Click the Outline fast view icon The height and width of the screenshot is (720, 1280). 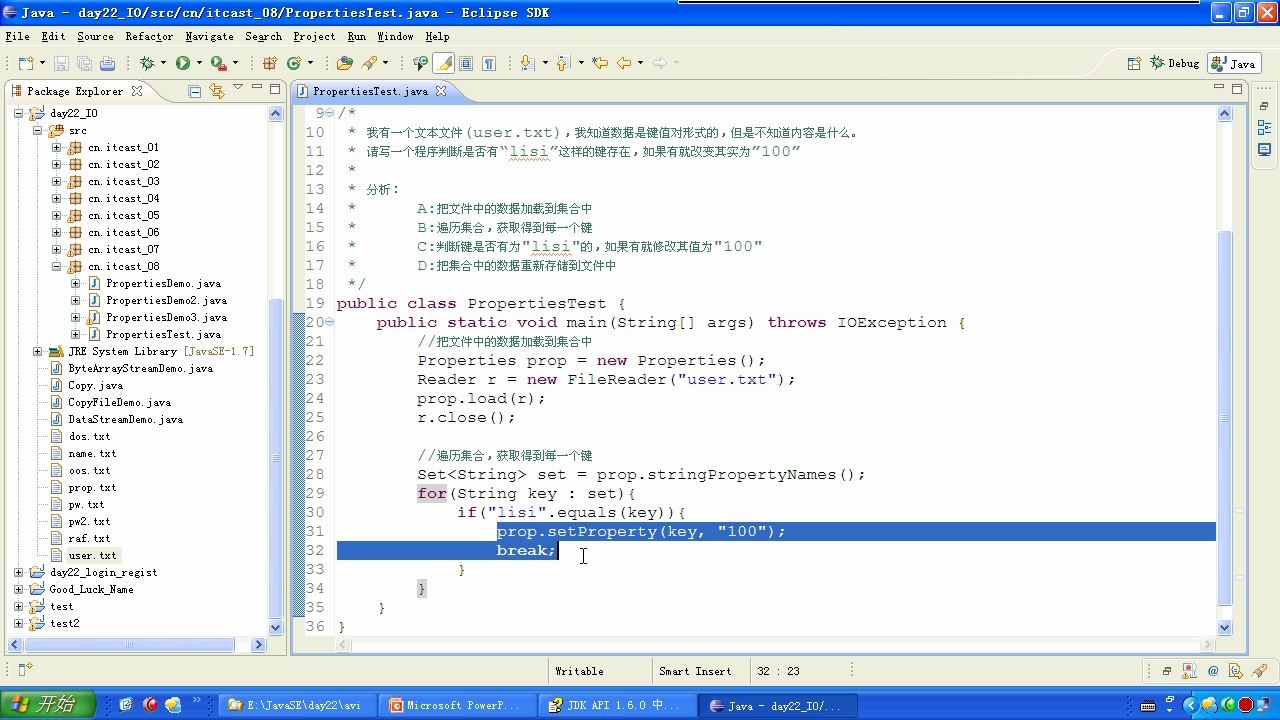[1264, 128]
